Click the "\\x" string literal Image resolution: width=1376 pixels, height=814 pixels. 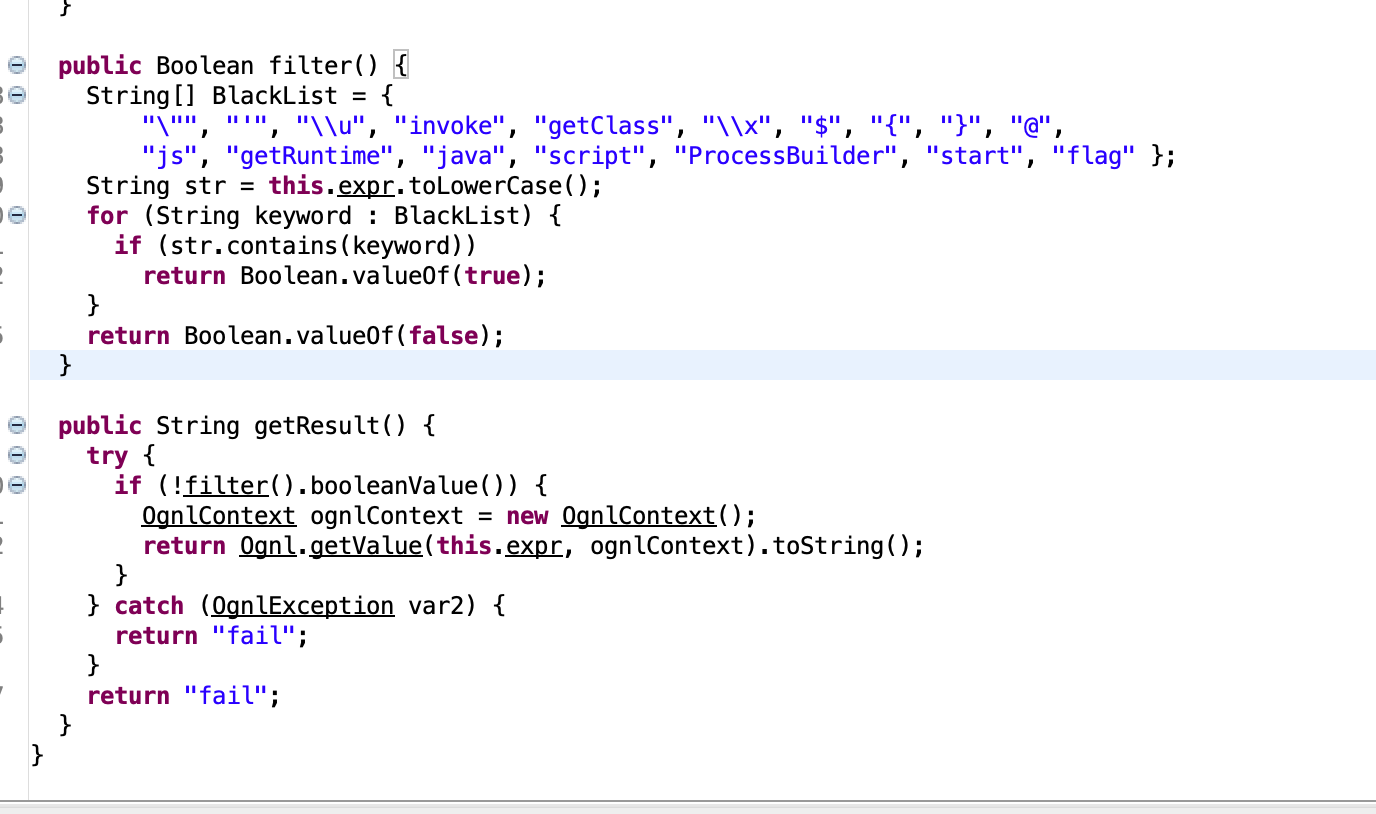click(738, 126)
